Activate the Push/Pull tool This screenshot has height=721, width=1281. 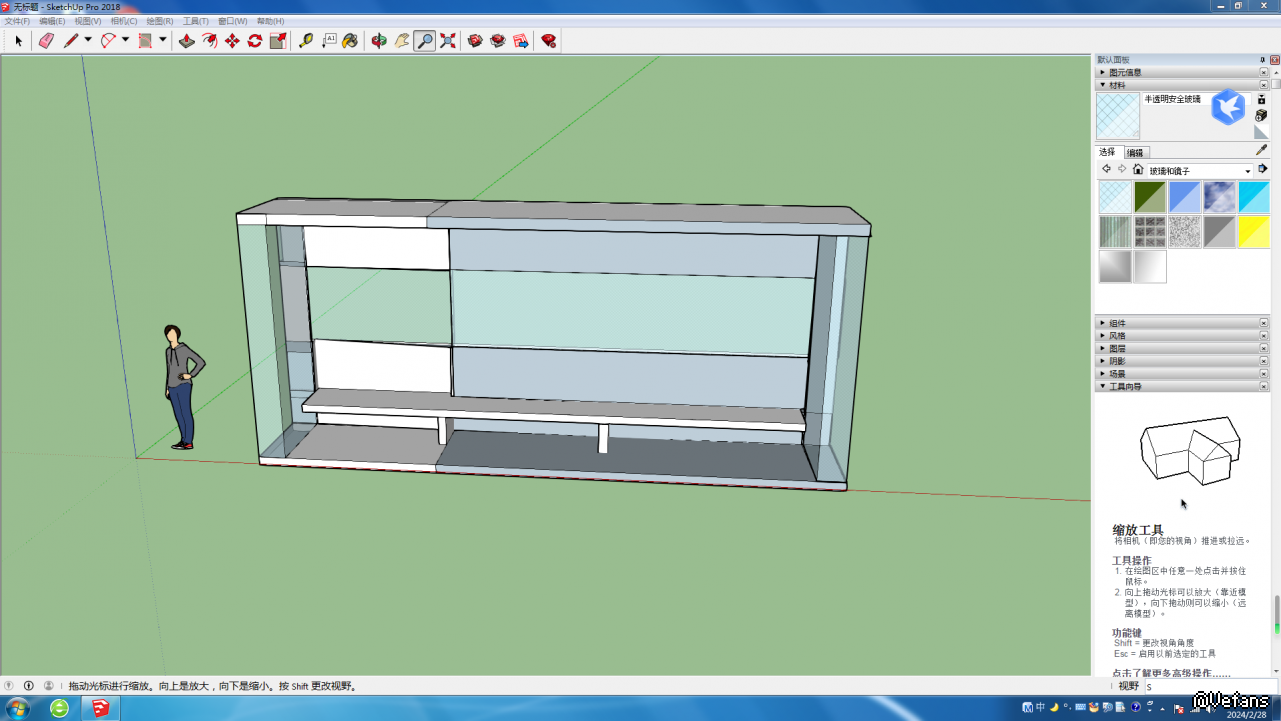186,41
